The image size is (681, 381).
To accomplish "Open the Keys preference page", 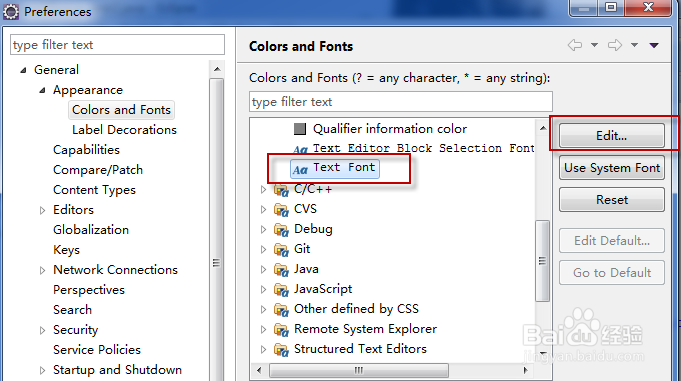I will (x=66, y=250).
